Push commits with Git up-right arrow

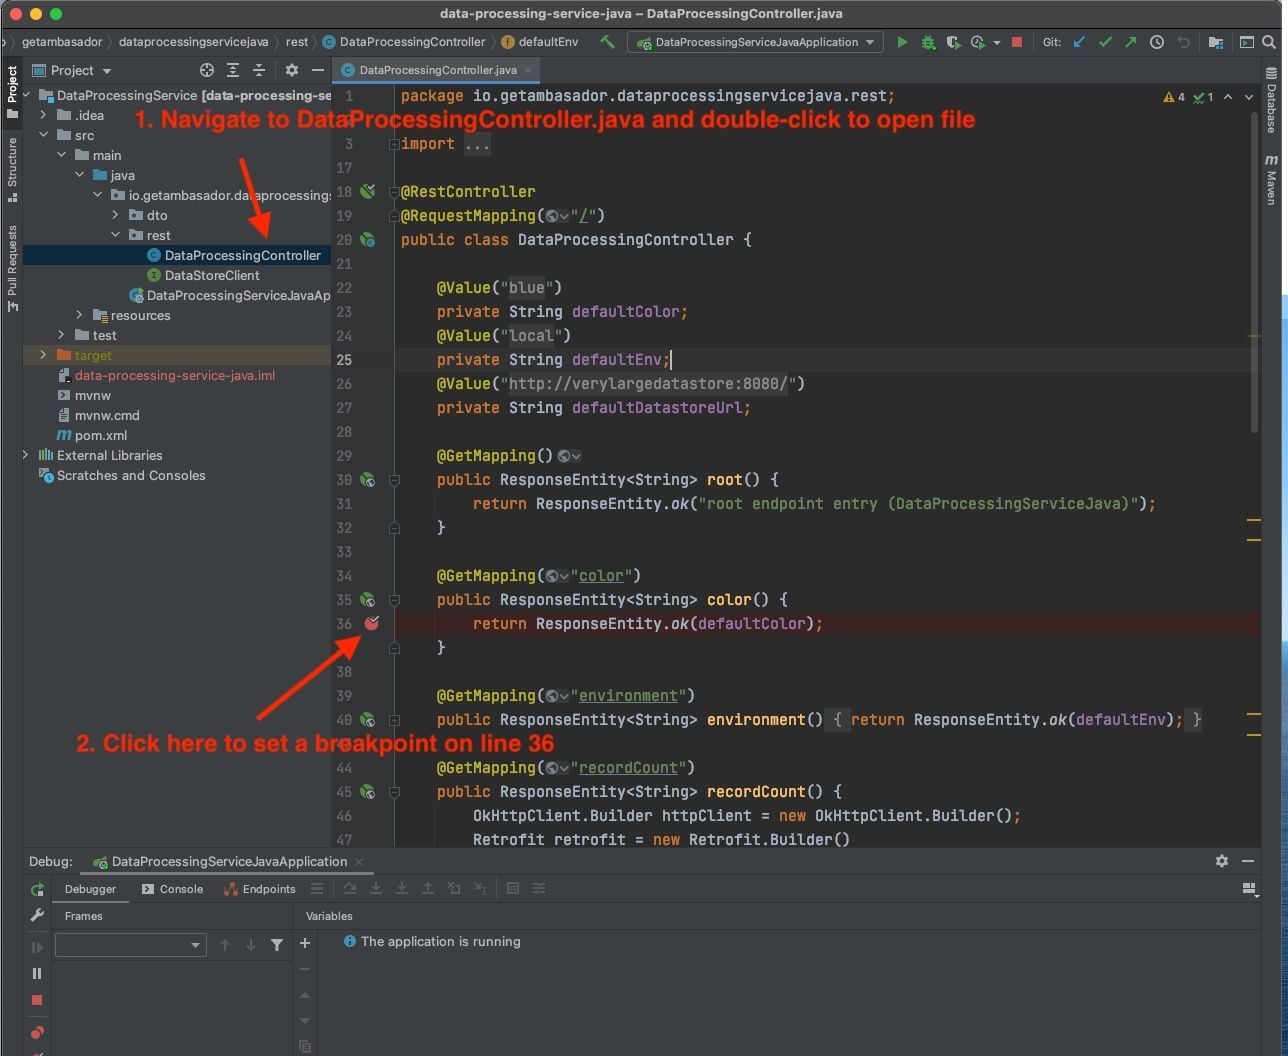click(x=1131, y=42)
